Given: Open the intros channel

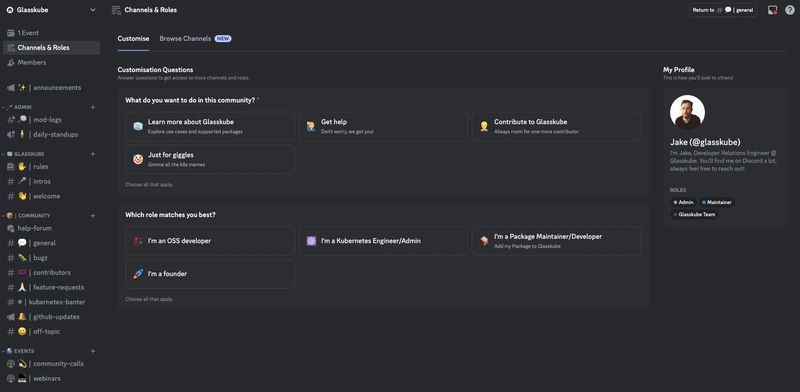Looking at the screenshot, I should tap(51, 181).
